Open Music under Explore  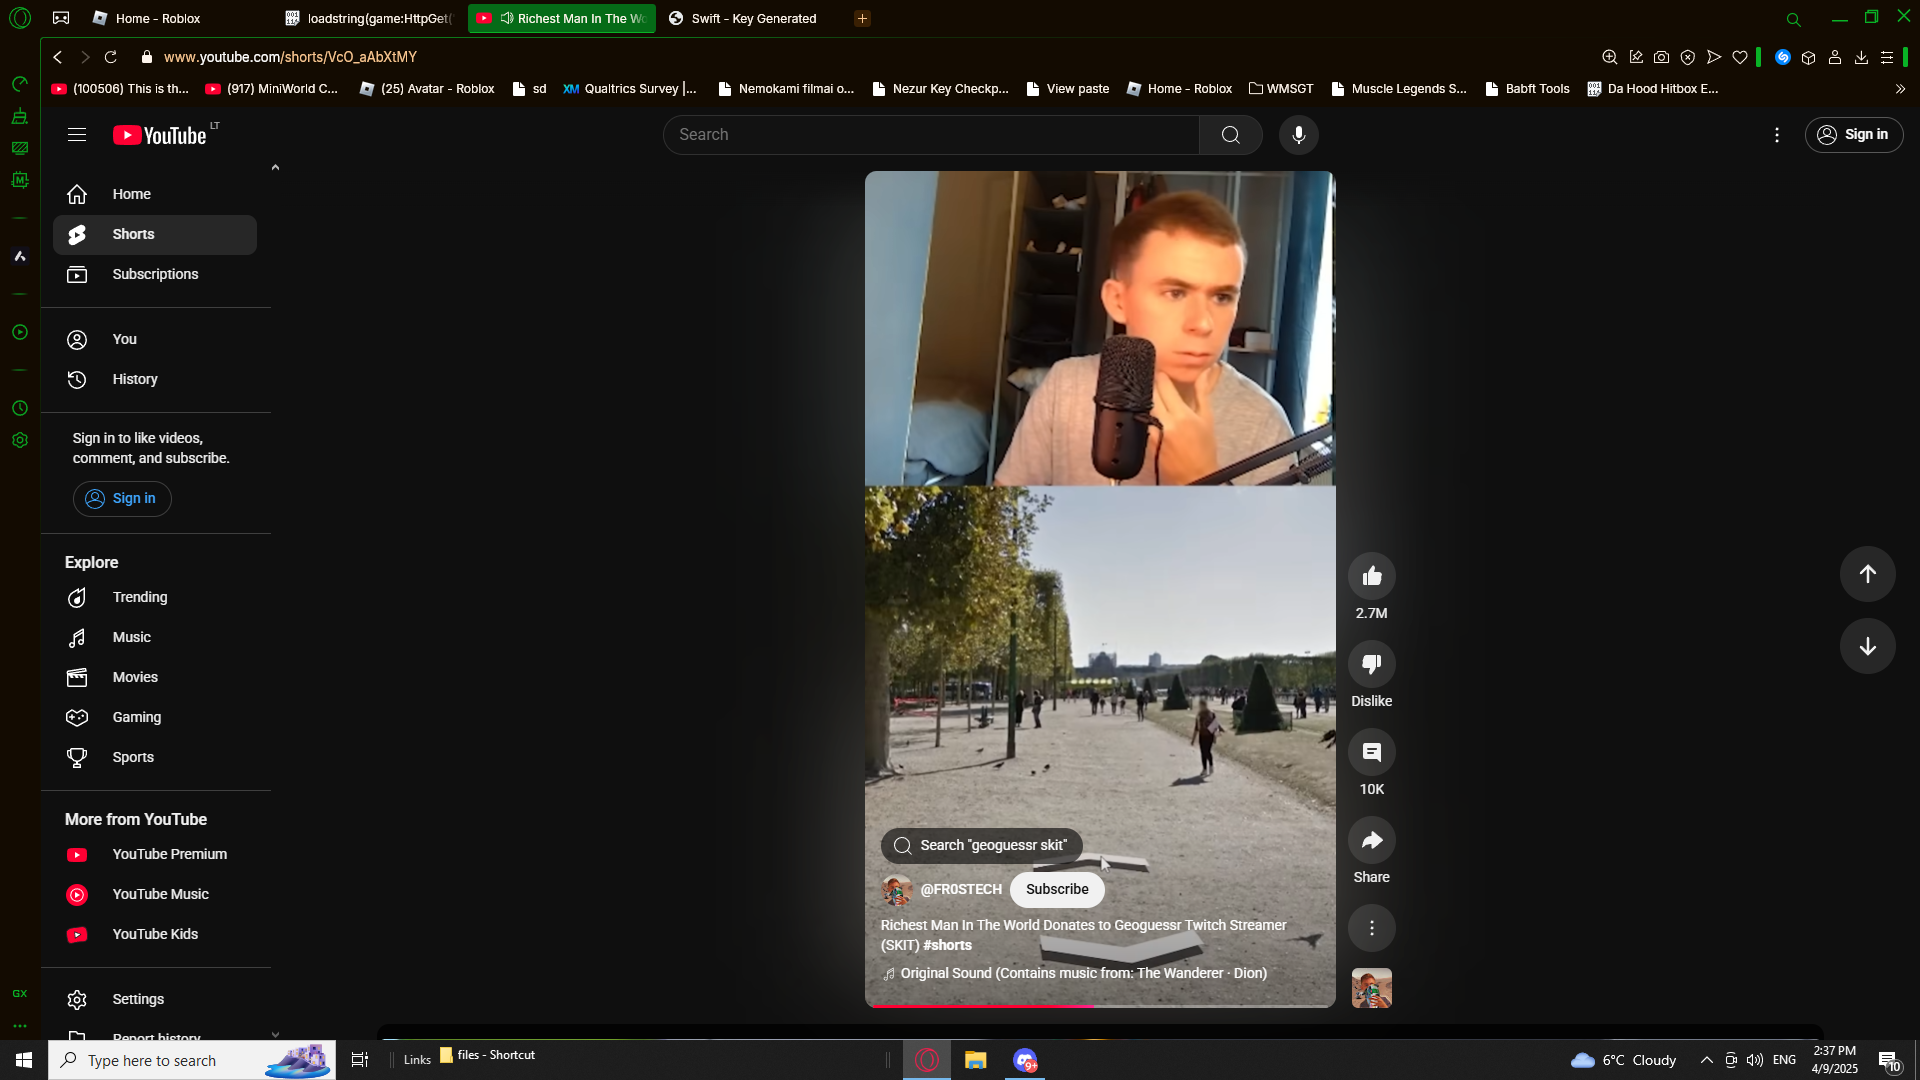155,637
